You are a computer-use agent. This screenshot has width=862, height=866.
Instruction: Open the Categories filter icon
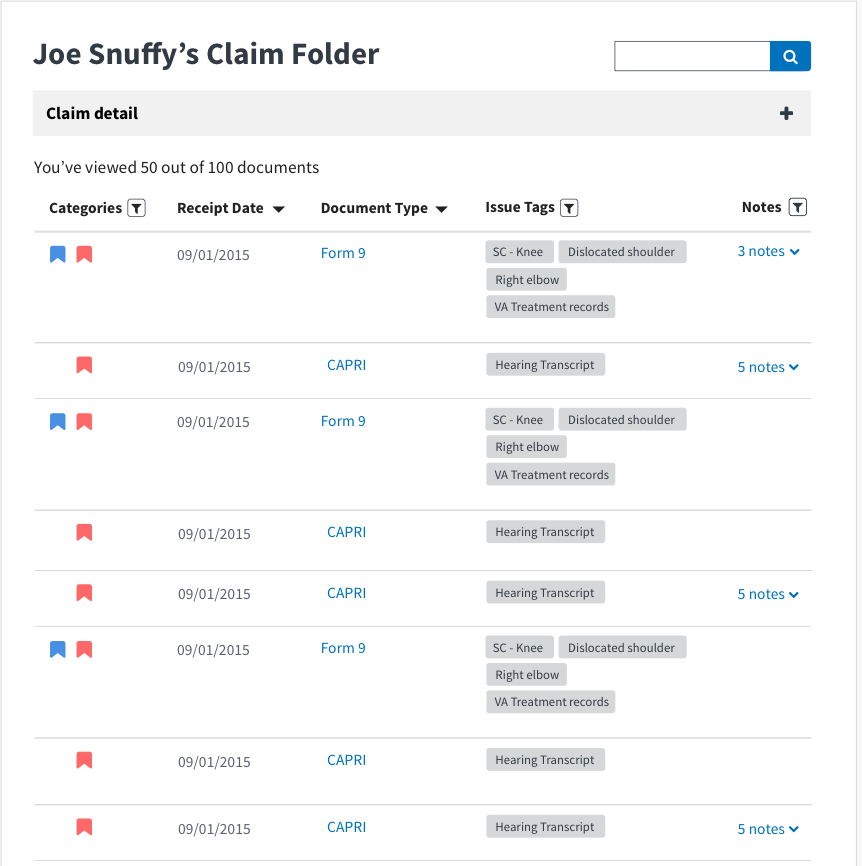point(136,208)
